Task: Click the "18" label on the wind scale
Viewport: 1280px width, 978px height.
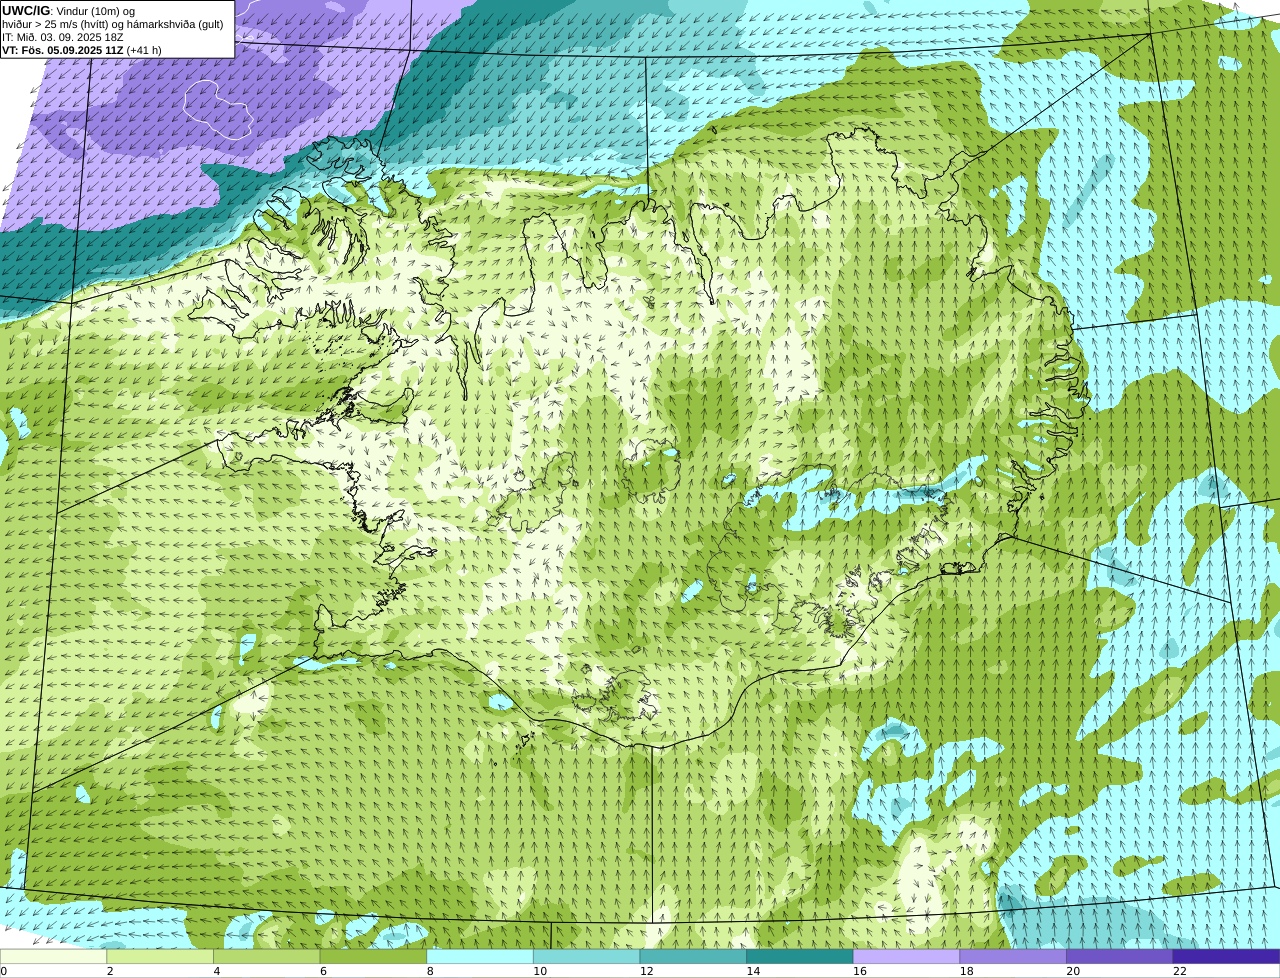Action: coord(966,971)
